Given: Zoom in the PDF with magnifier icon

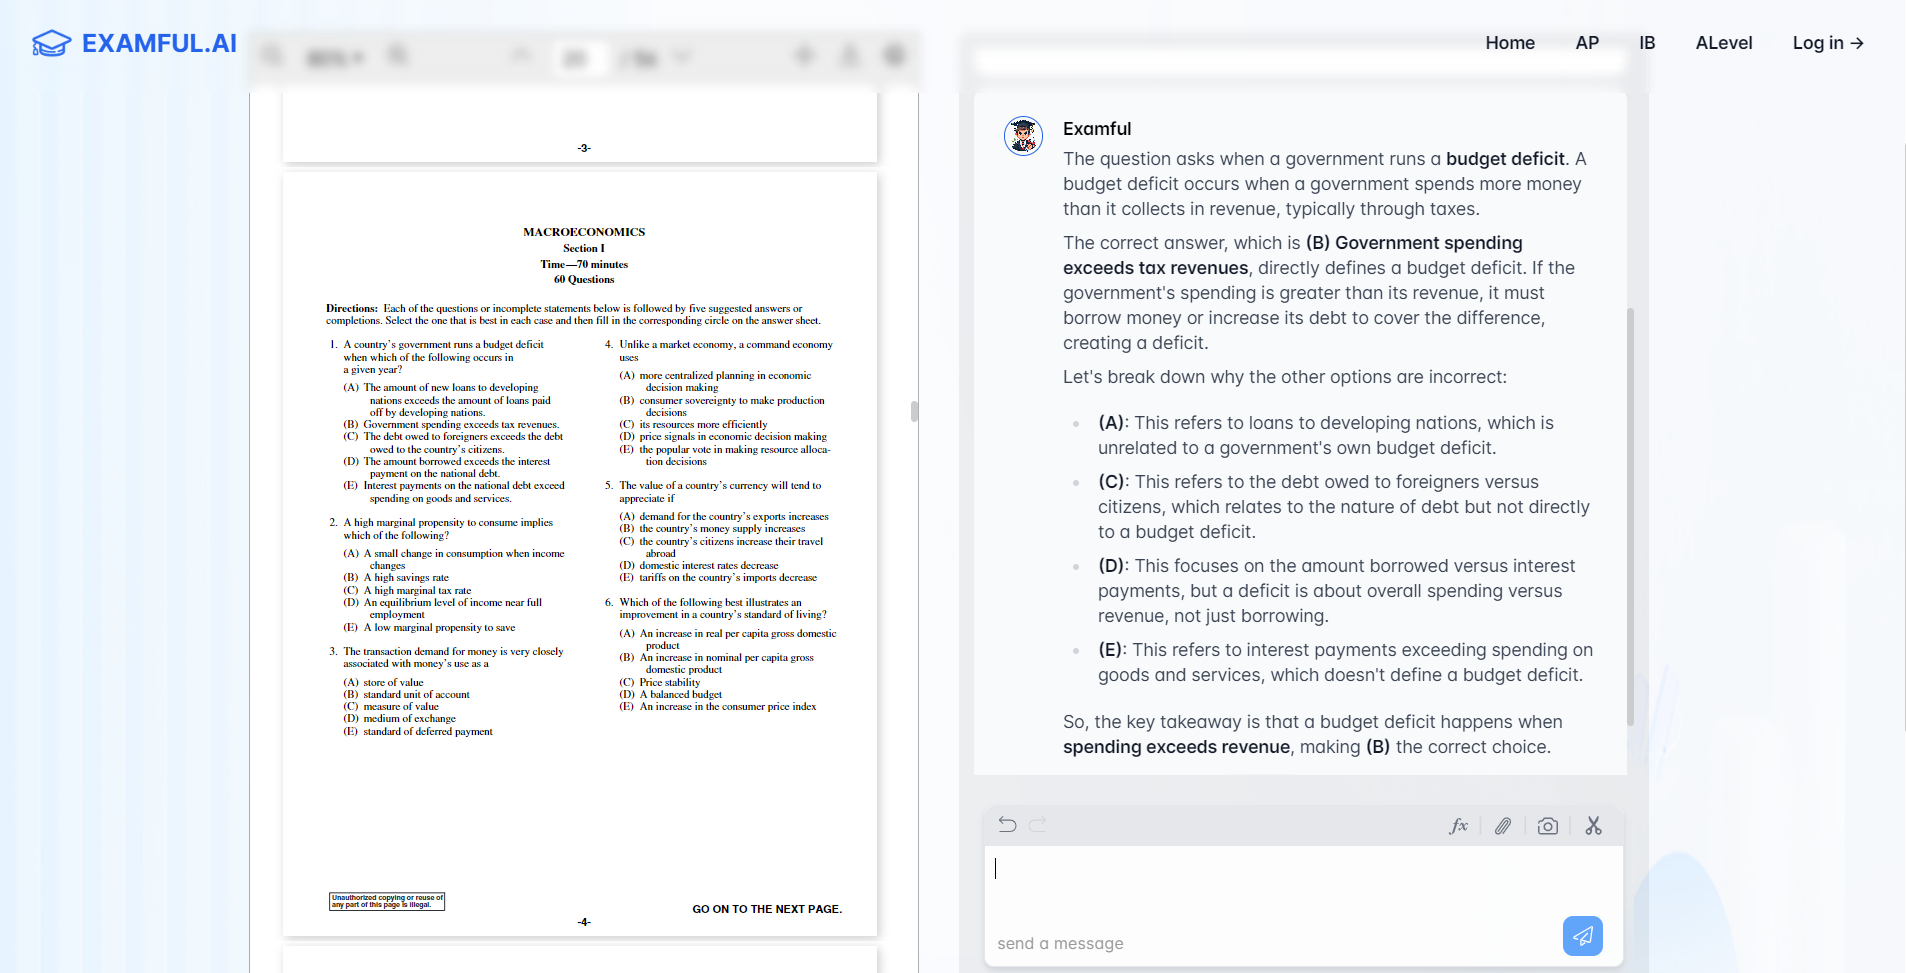Looking at the screenshot, I should [398, 56].
